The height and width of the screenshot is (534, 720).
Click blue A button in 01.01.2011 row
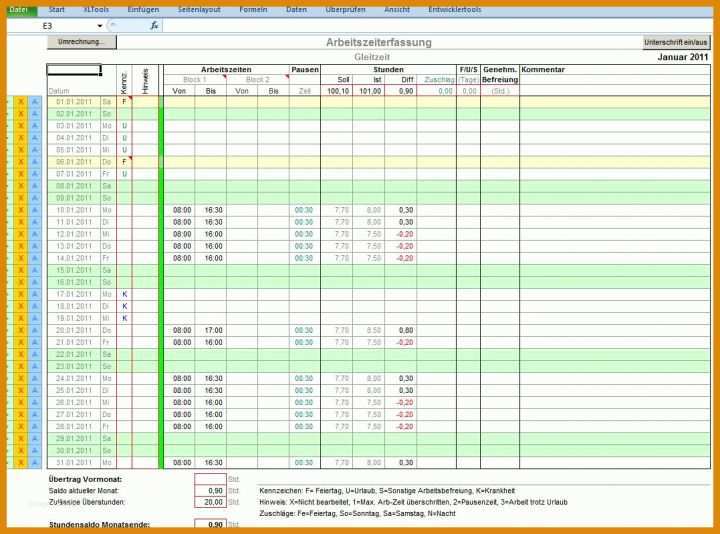tap(35, 101)
